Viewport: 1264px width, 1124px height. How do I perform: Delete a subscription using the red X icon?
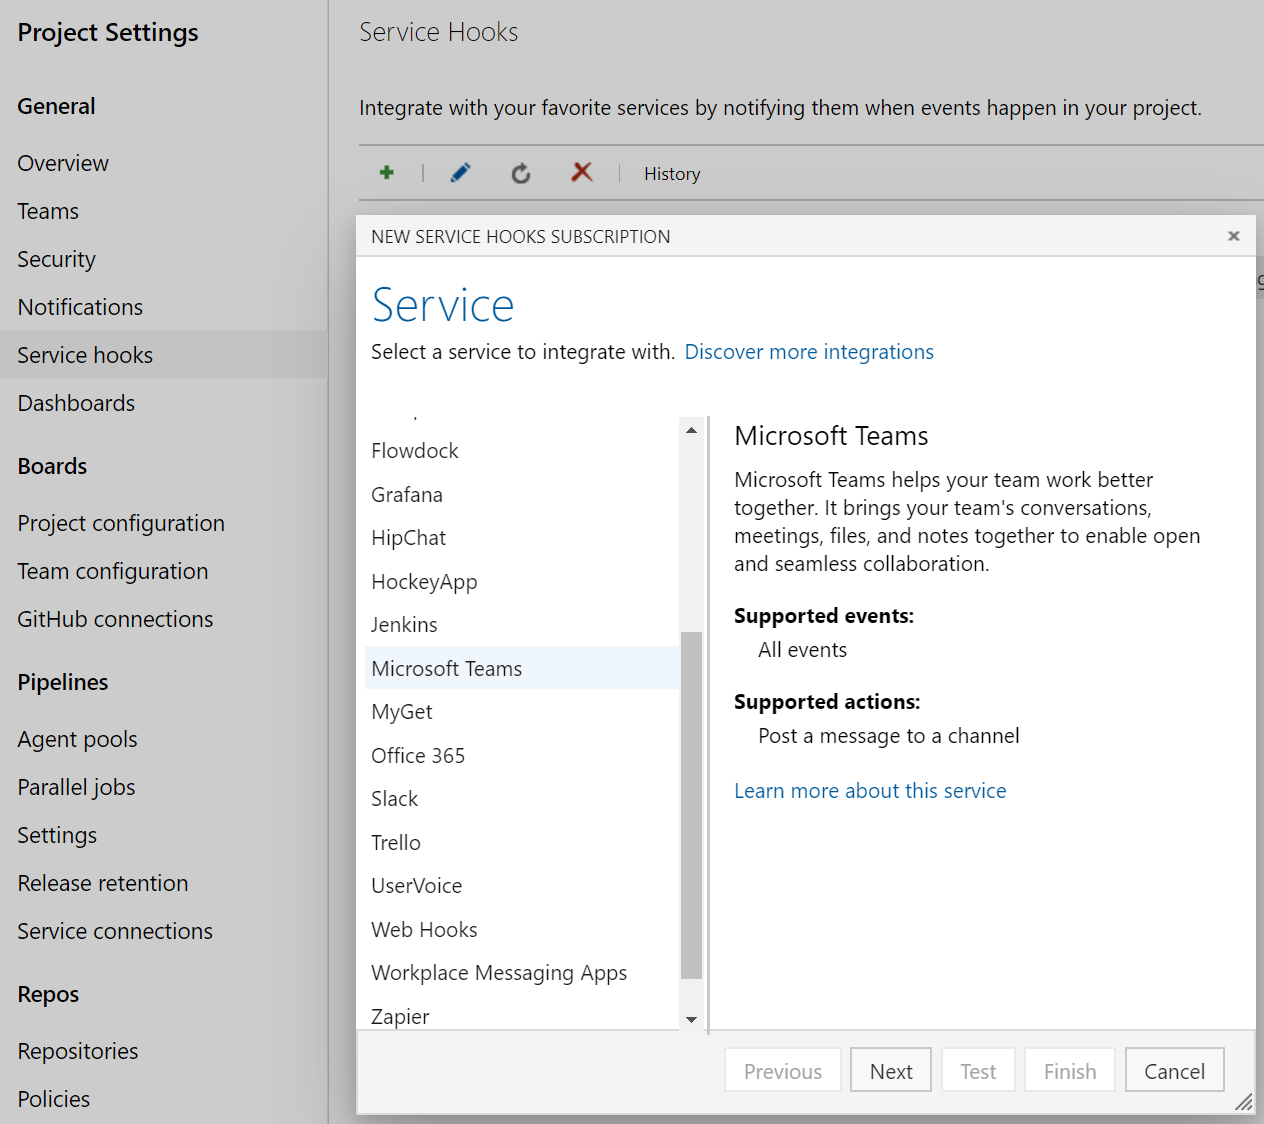coord(581,172)
